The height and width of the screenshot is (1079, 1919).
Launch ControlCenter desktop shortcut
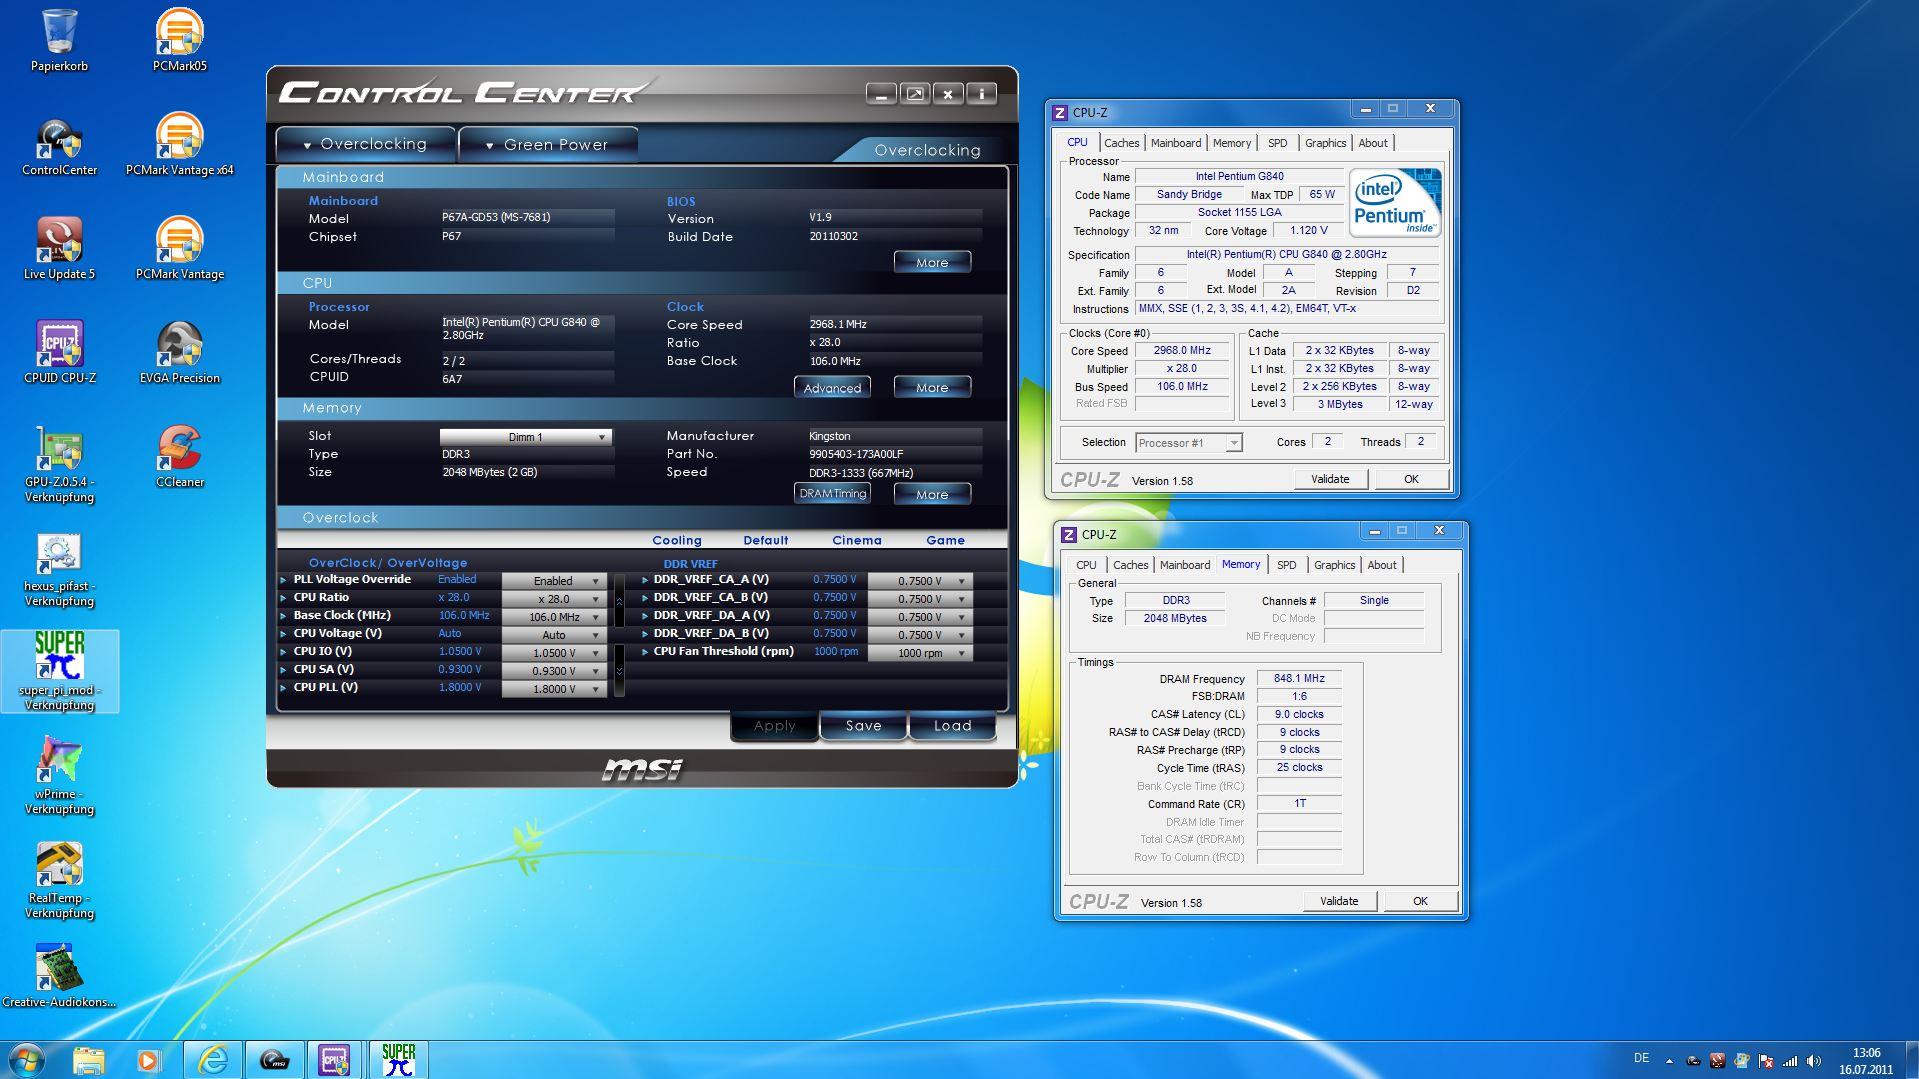59,145
